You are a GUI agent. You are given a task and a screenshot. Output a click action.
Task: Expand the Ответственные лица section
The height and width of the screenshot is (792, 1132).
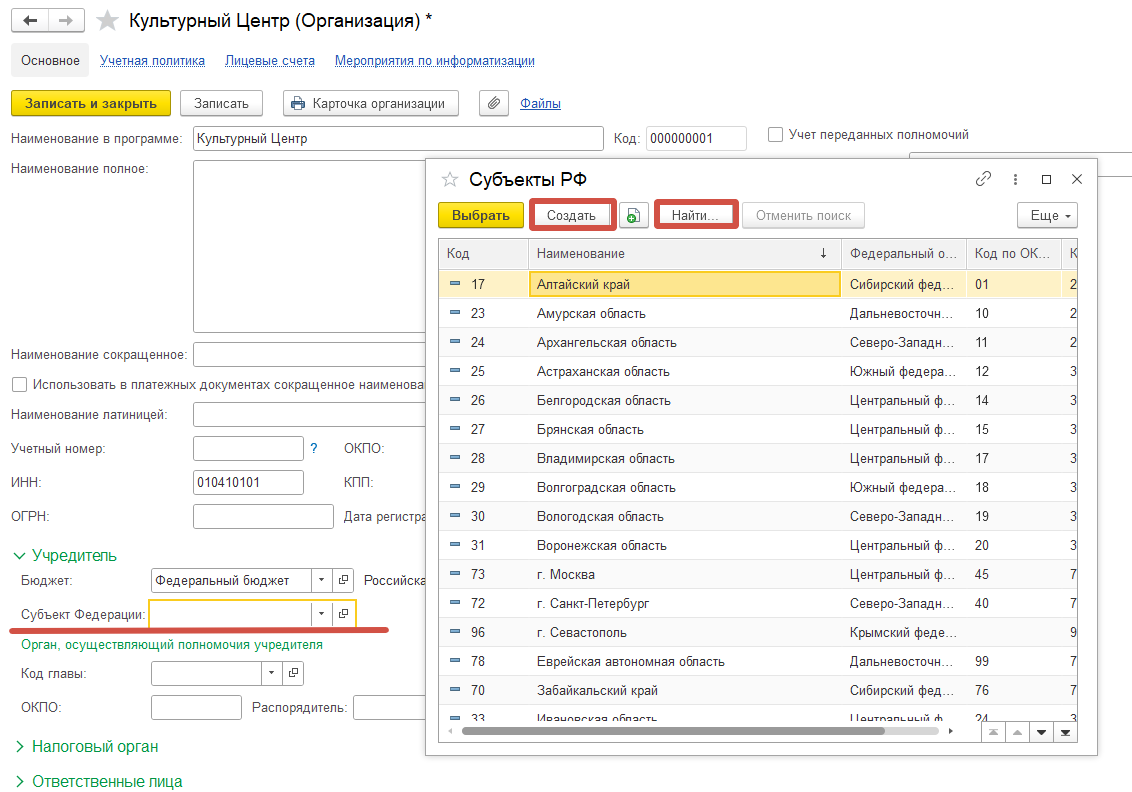coord(99,781)
